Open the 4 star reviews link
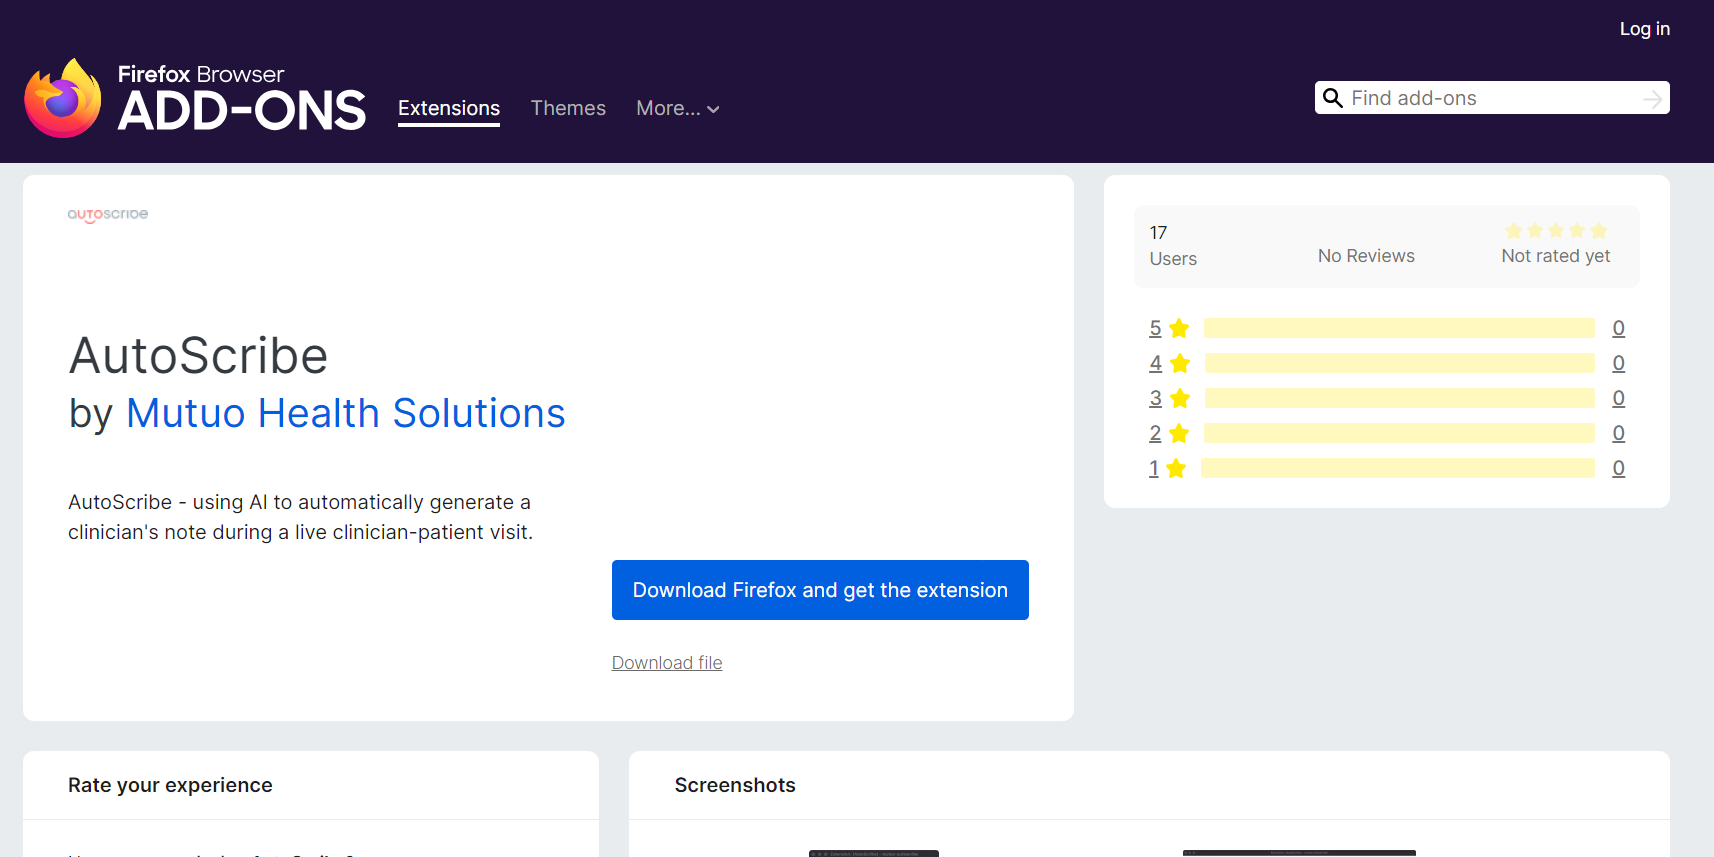This screenshot has width=1714, height=857. [1155, 363]
